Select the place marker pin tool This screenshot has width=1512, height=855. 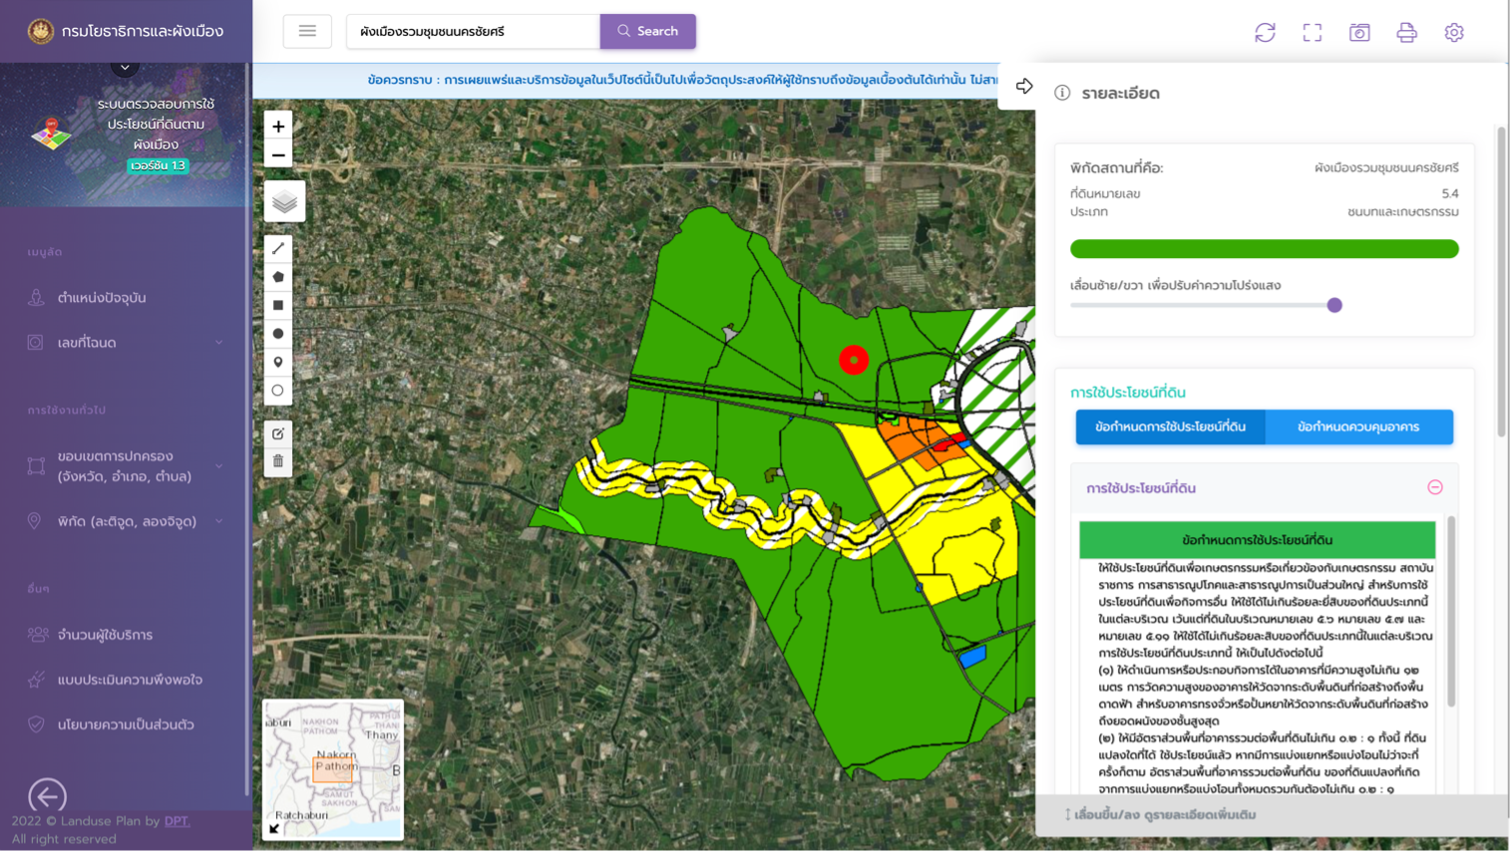coord(278,362)
